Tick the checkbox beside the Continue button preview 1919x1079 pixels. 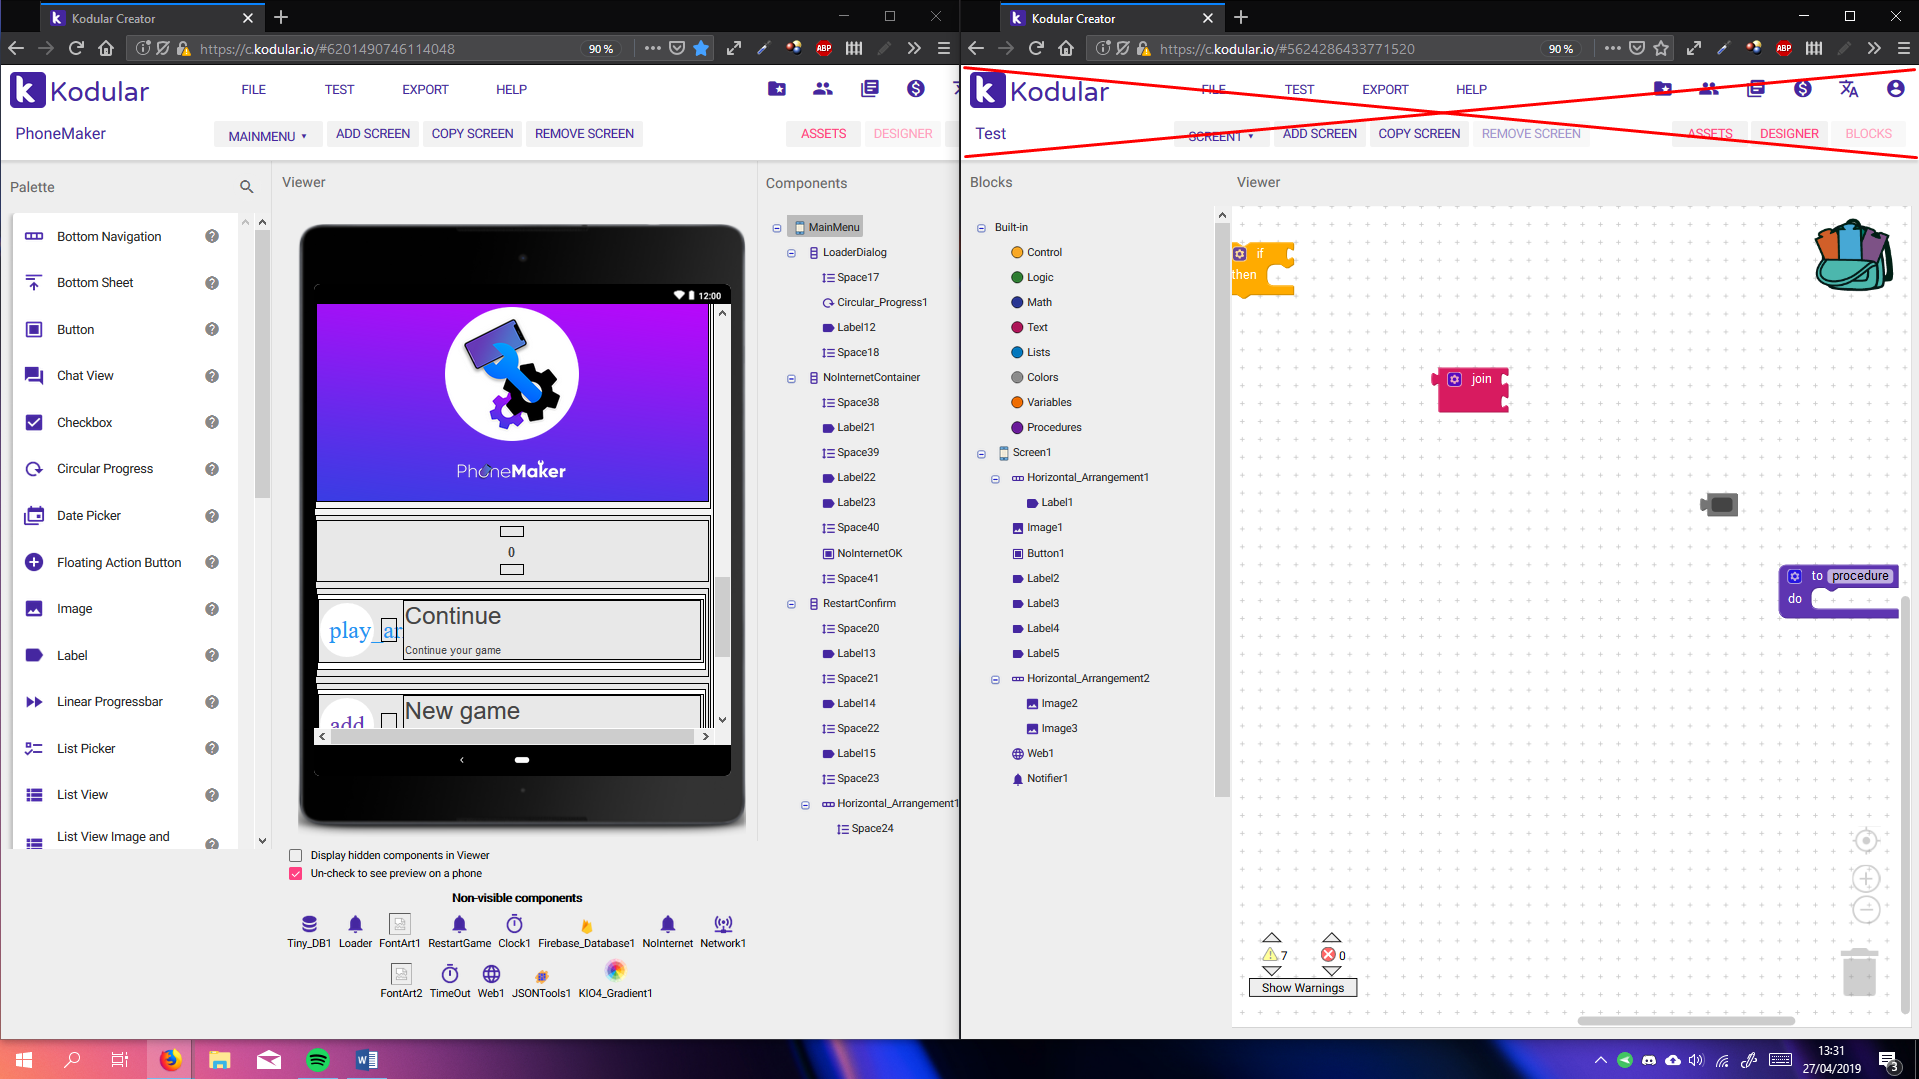click(388, 630)
